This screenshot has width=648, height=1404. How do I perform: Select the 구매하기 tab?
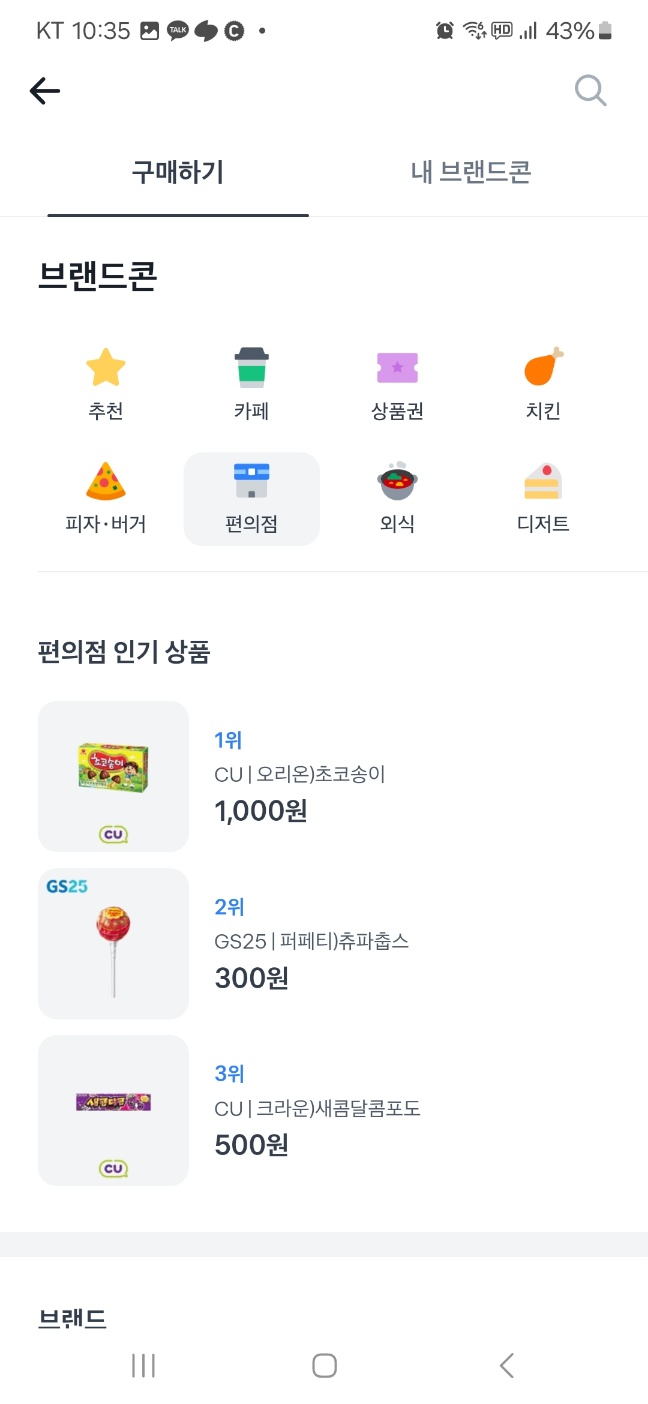177,171
